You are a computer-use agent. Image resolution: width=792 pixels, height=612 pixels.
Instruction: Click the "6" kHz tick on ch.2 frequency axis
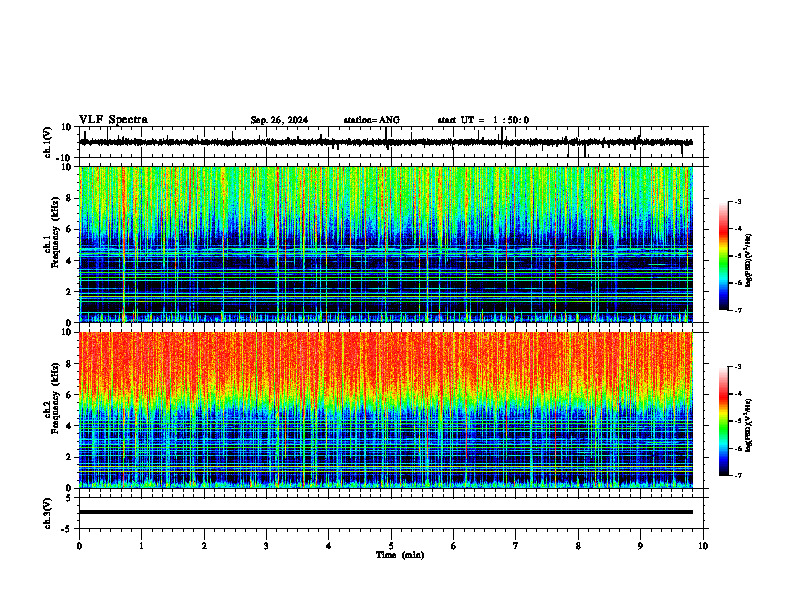(71, 395)
